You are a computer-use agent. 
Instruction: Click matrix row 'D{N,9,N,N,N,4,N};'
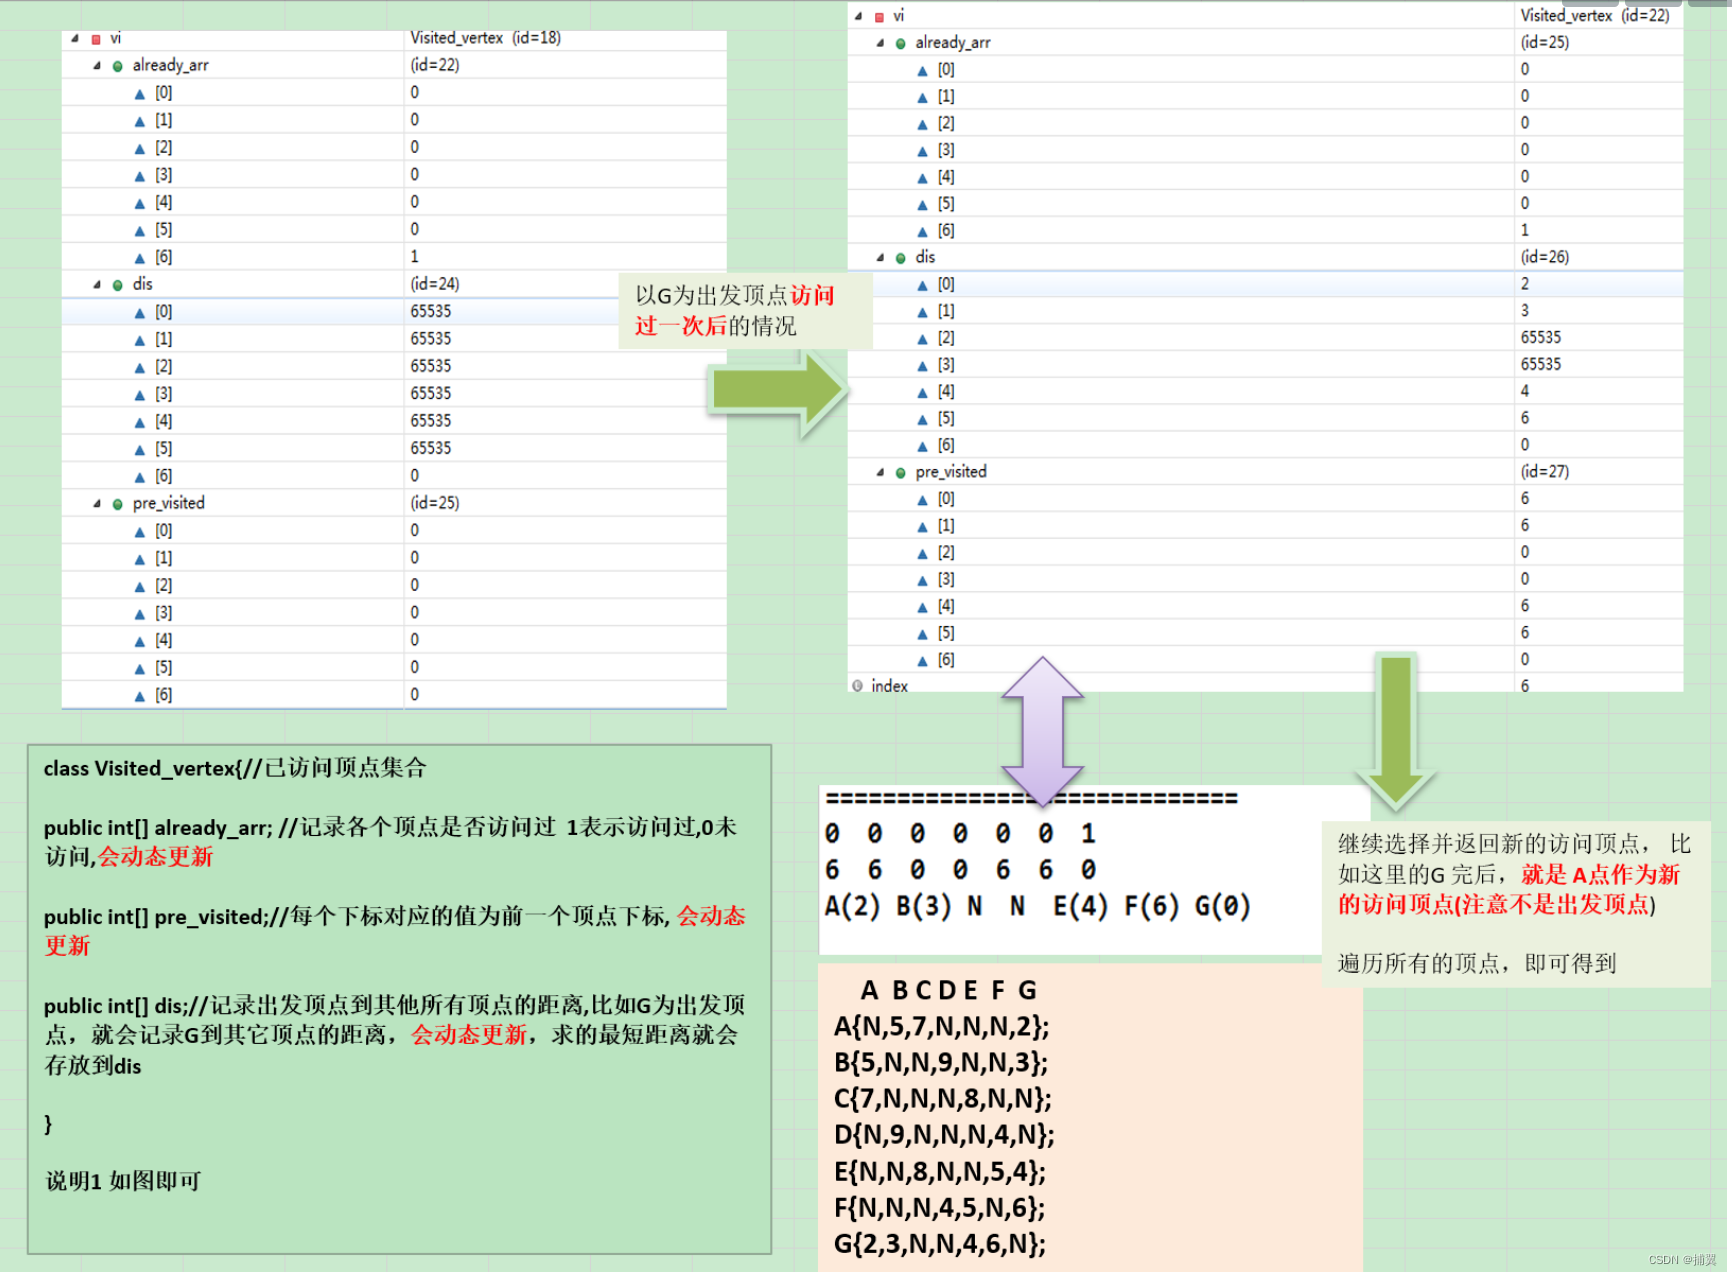click(944, 1135)
